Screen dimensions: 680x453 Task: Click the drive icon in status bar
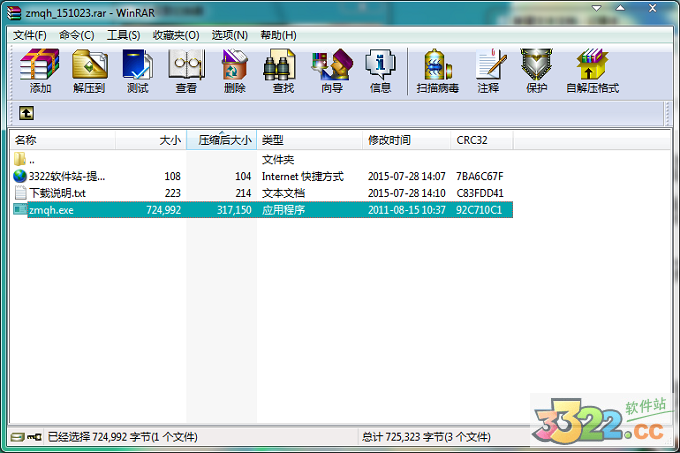pyautogui.click(x=17, y=437)
